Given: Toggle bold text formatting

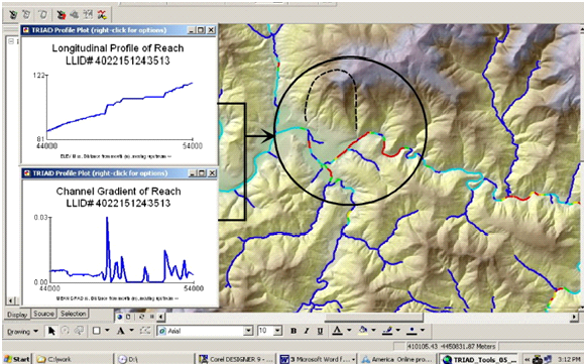Looking at the screenshot, I should (x=293, y=331).
